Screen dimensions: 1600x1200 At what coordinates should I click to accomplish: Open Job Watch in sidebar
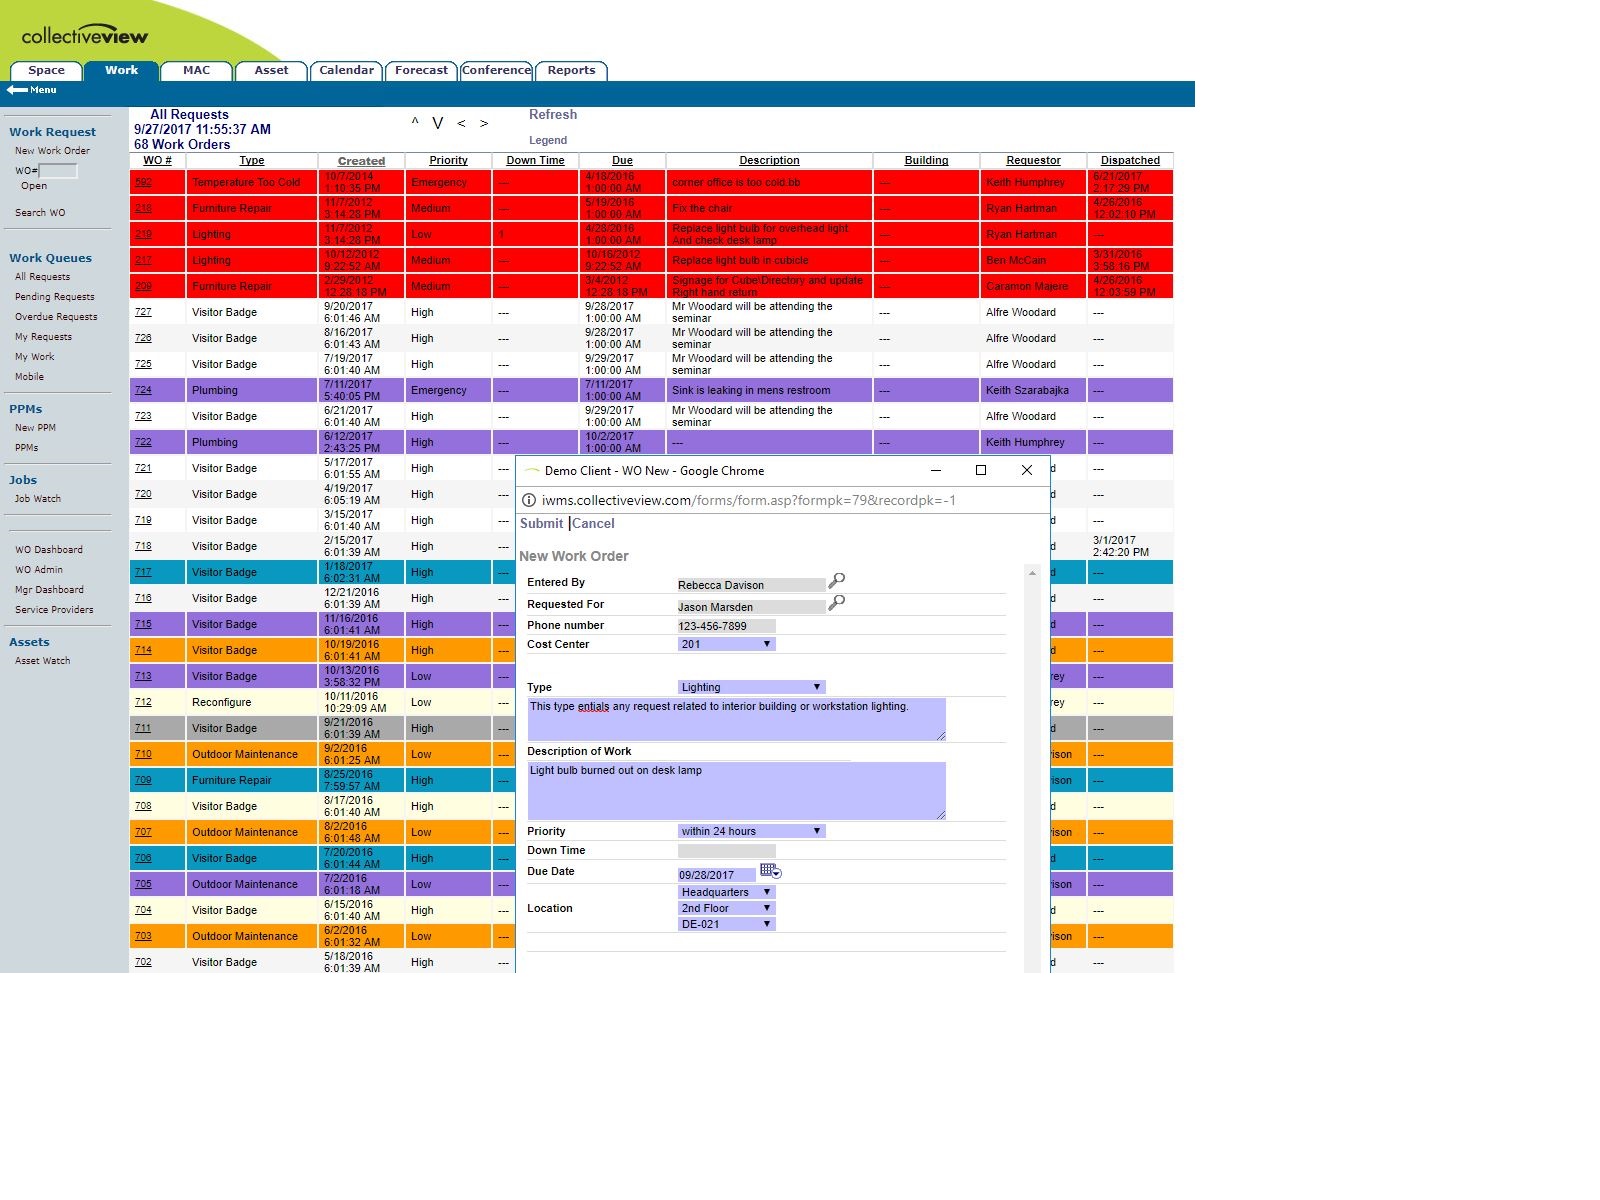coord(38,499)
